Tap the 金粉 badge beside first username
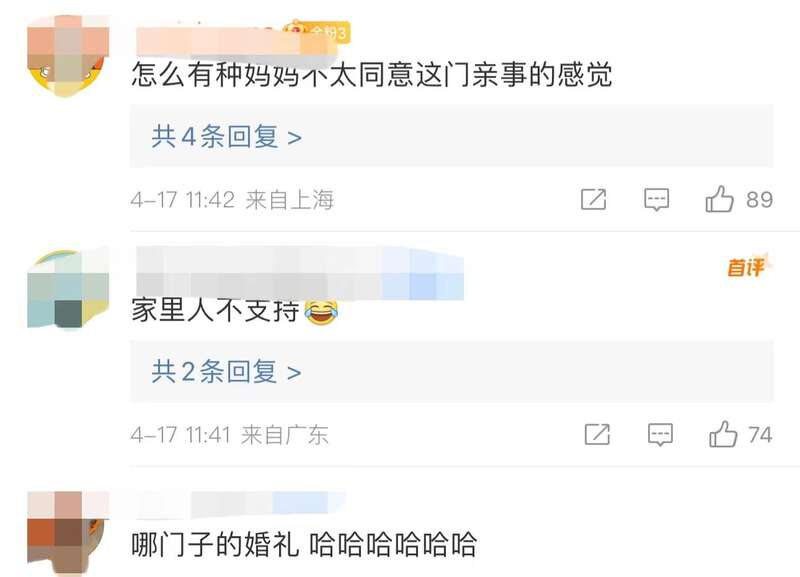800x577 pixels. (x=316, y=32)
